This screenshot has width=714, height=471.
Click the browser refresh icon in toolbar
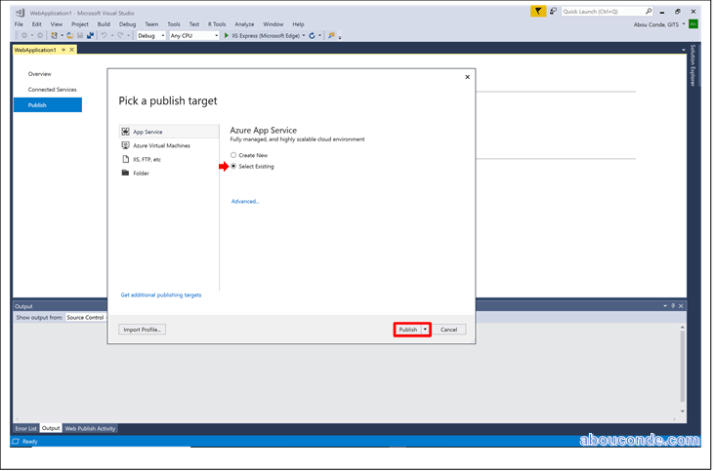click(313, 35)
